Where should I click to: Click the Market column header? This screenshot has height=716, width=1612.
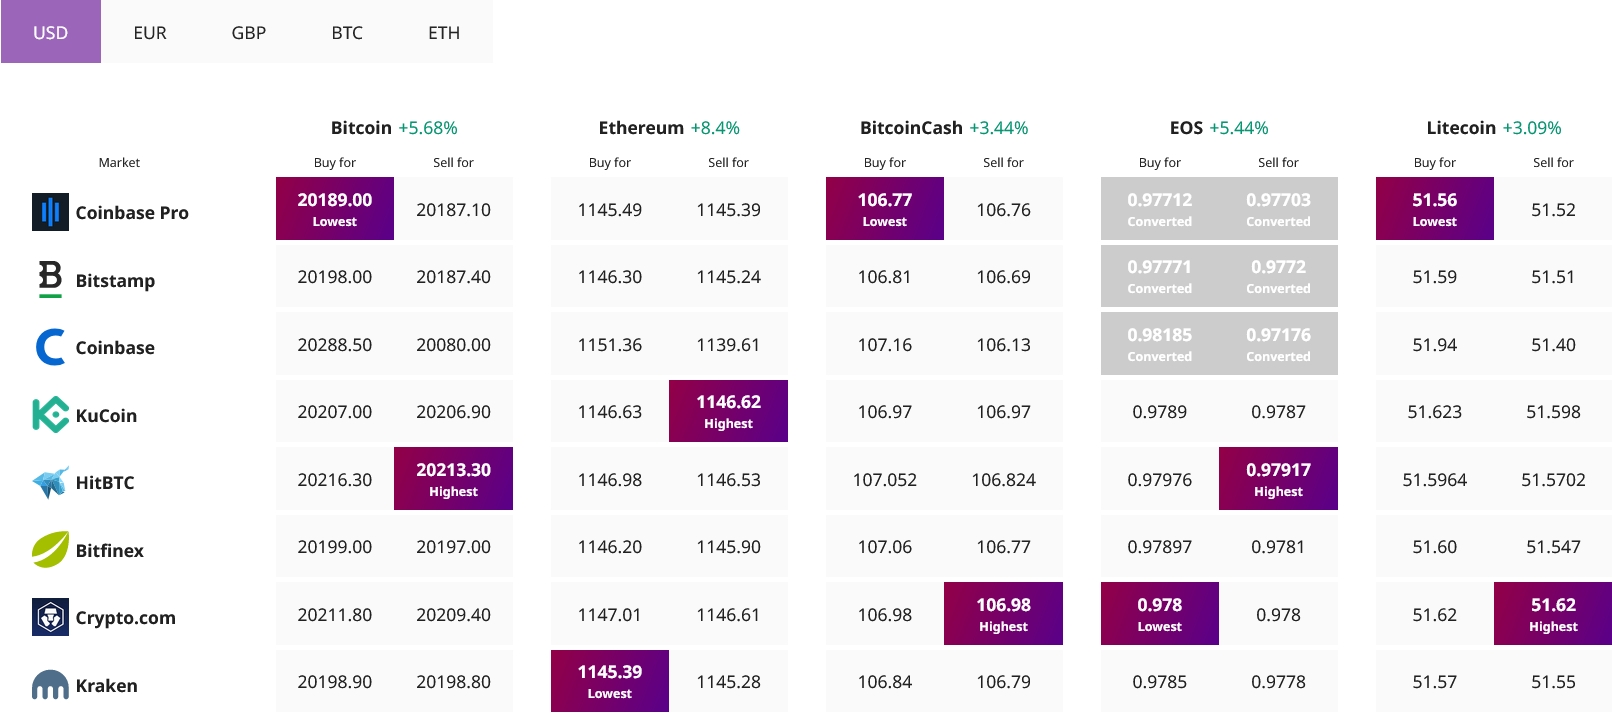(119, 162)
